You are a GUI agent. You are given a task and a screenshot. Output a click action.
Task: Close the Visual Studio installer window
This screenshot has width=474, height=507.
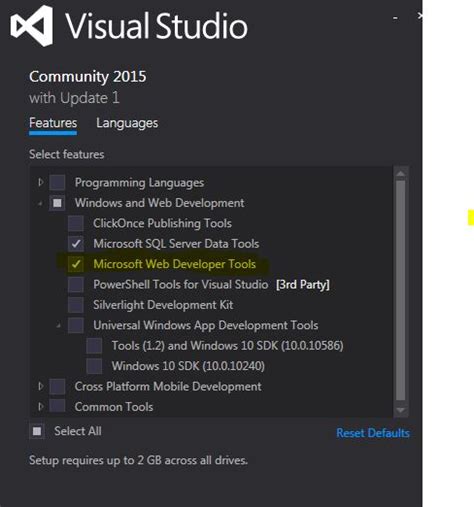tap(420, 16)
